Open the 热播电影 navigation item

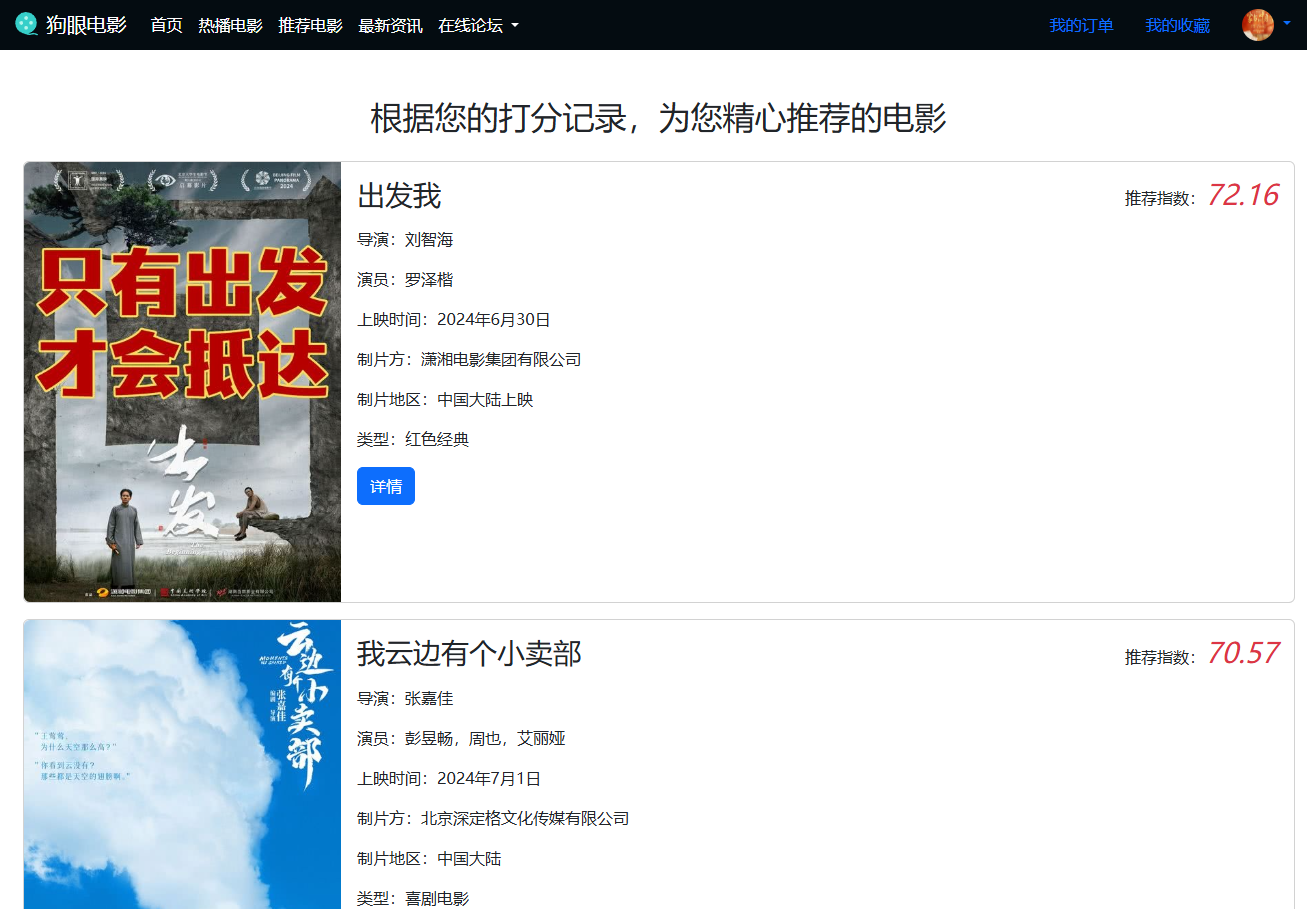coord(231,25)
